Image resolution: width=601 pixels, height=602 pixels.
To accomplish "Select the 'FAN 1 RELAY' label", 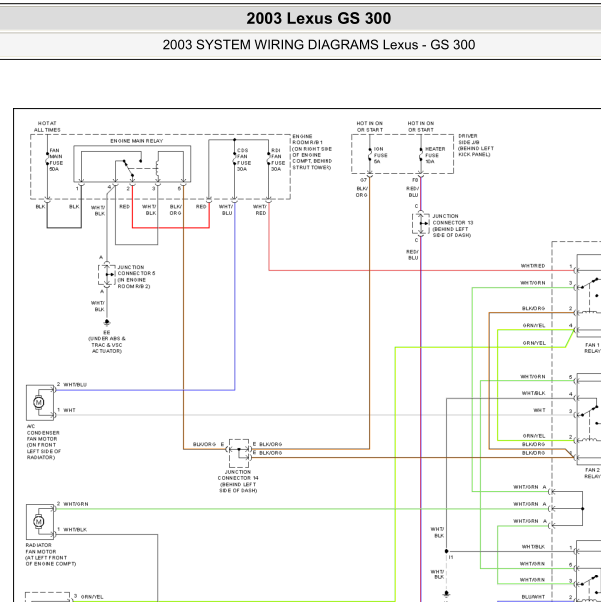I will click(x=592, y=348).
